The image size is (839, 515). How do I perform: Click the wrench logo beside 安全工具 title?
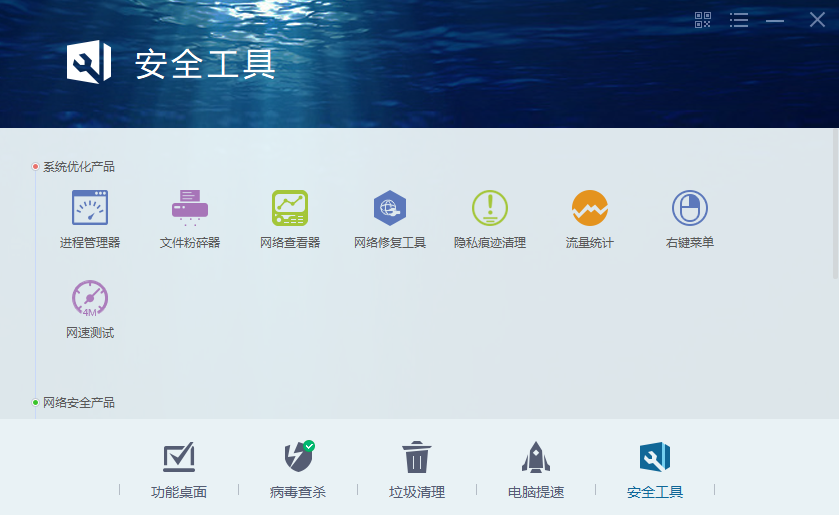(89, 62)
